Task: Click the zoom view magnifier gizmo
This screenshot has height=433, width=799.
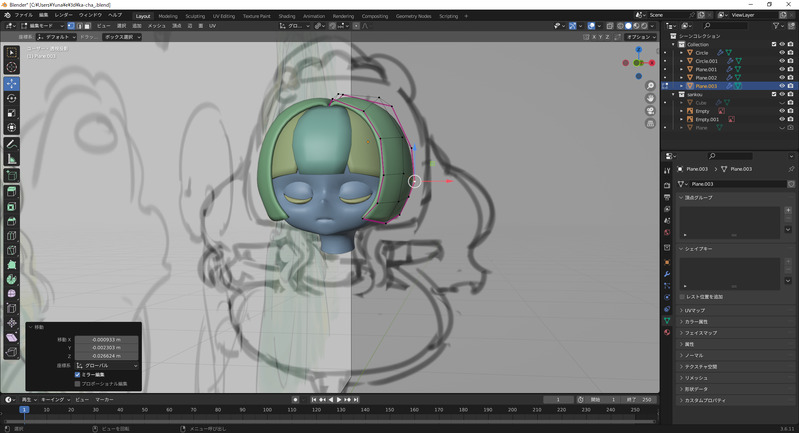Action: (x=649, y=83)
